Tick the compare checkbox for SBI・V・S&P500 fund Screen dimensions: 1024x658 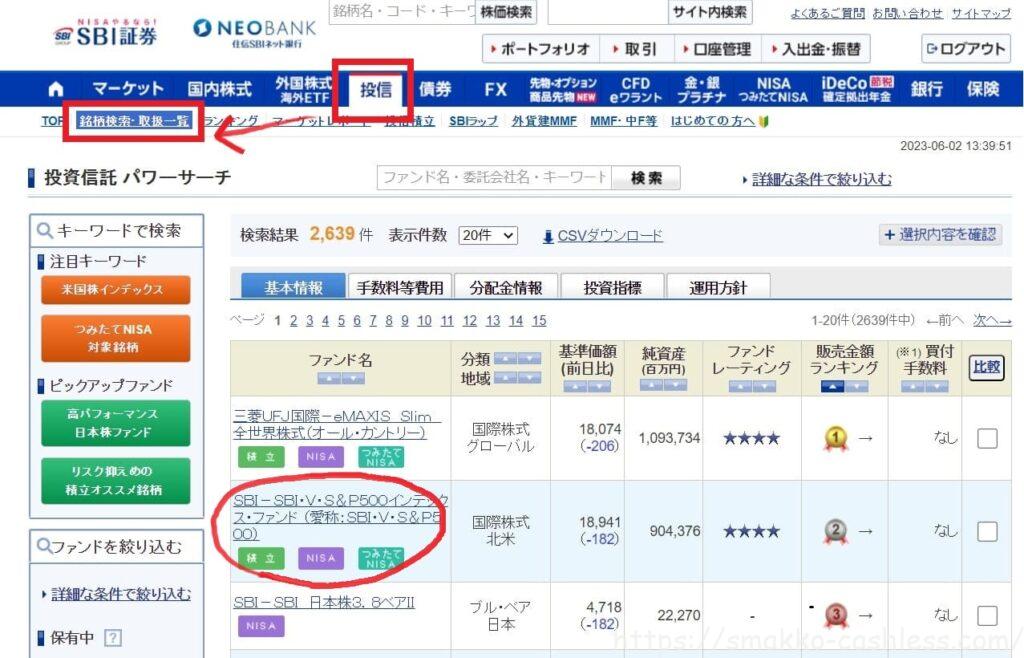(986, 531)
